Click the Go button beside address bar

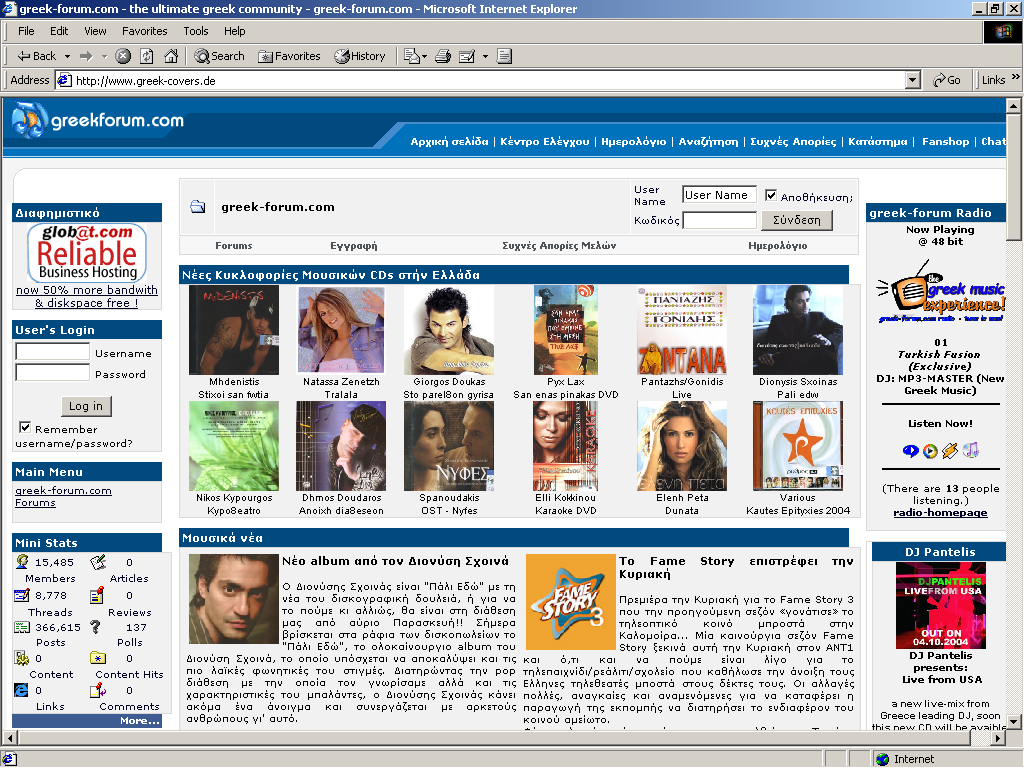pos(947,80)
